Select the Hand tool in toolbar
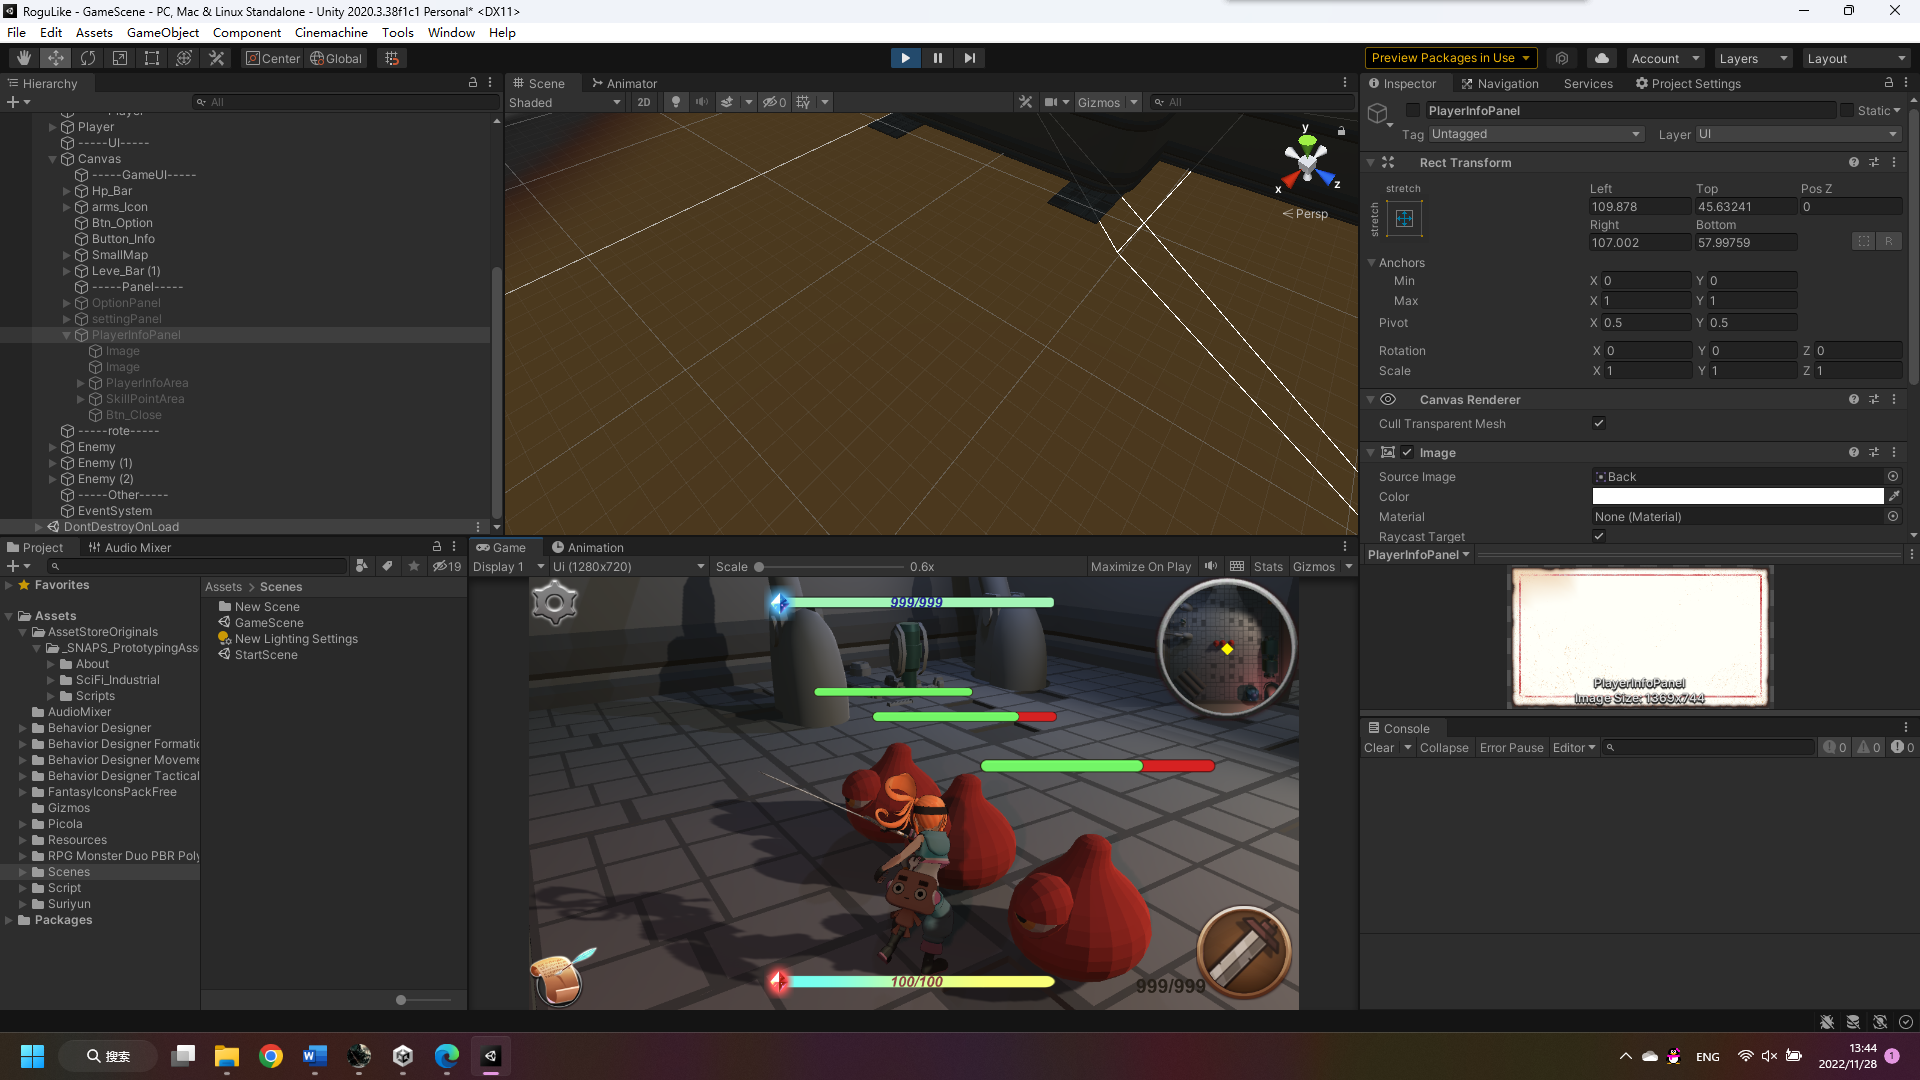 tap(24, 58)
